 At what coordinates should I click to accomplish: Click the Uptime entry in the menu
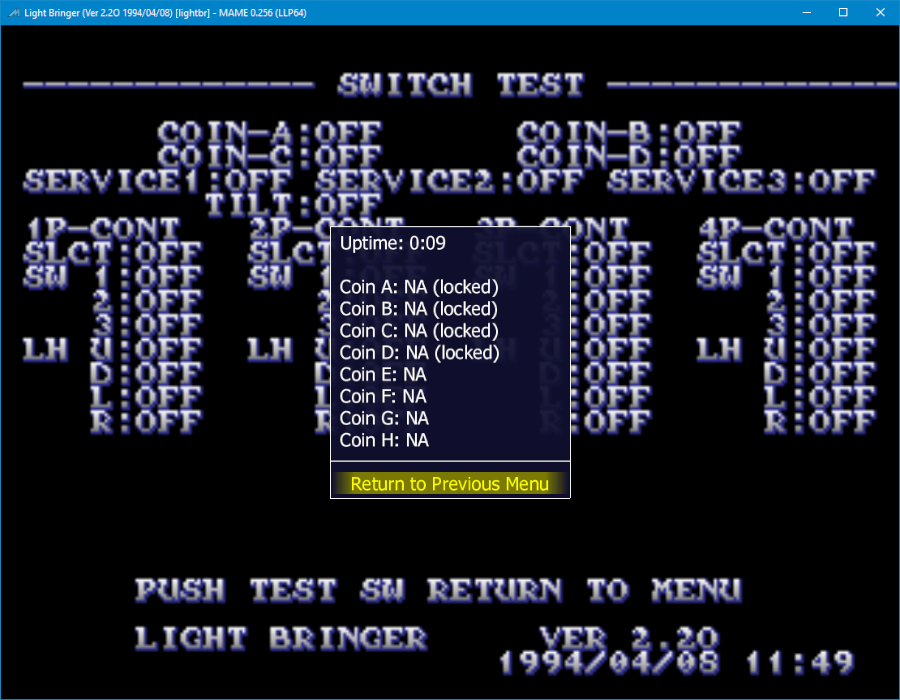click(393, 243)
